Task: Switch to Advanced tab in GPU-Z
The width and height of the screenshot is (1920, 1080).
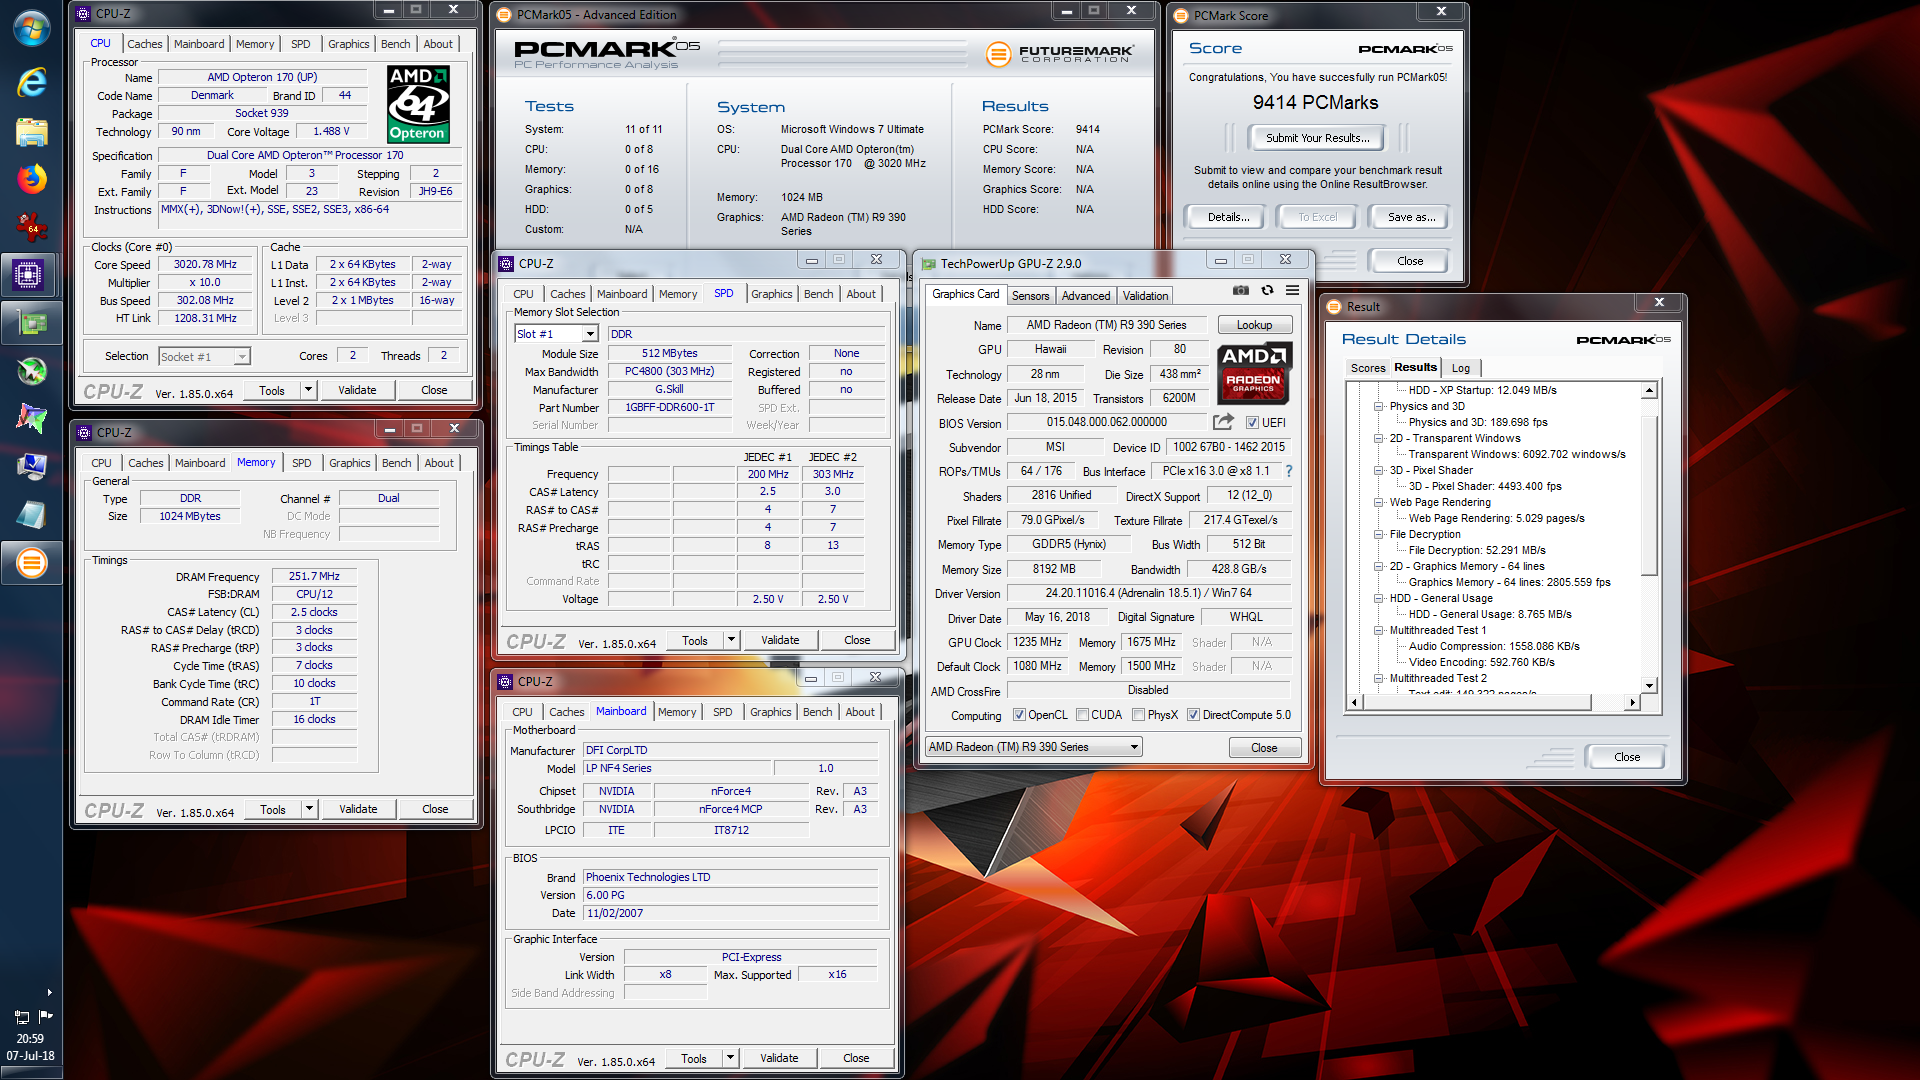Action: (x=1086, y=296)
